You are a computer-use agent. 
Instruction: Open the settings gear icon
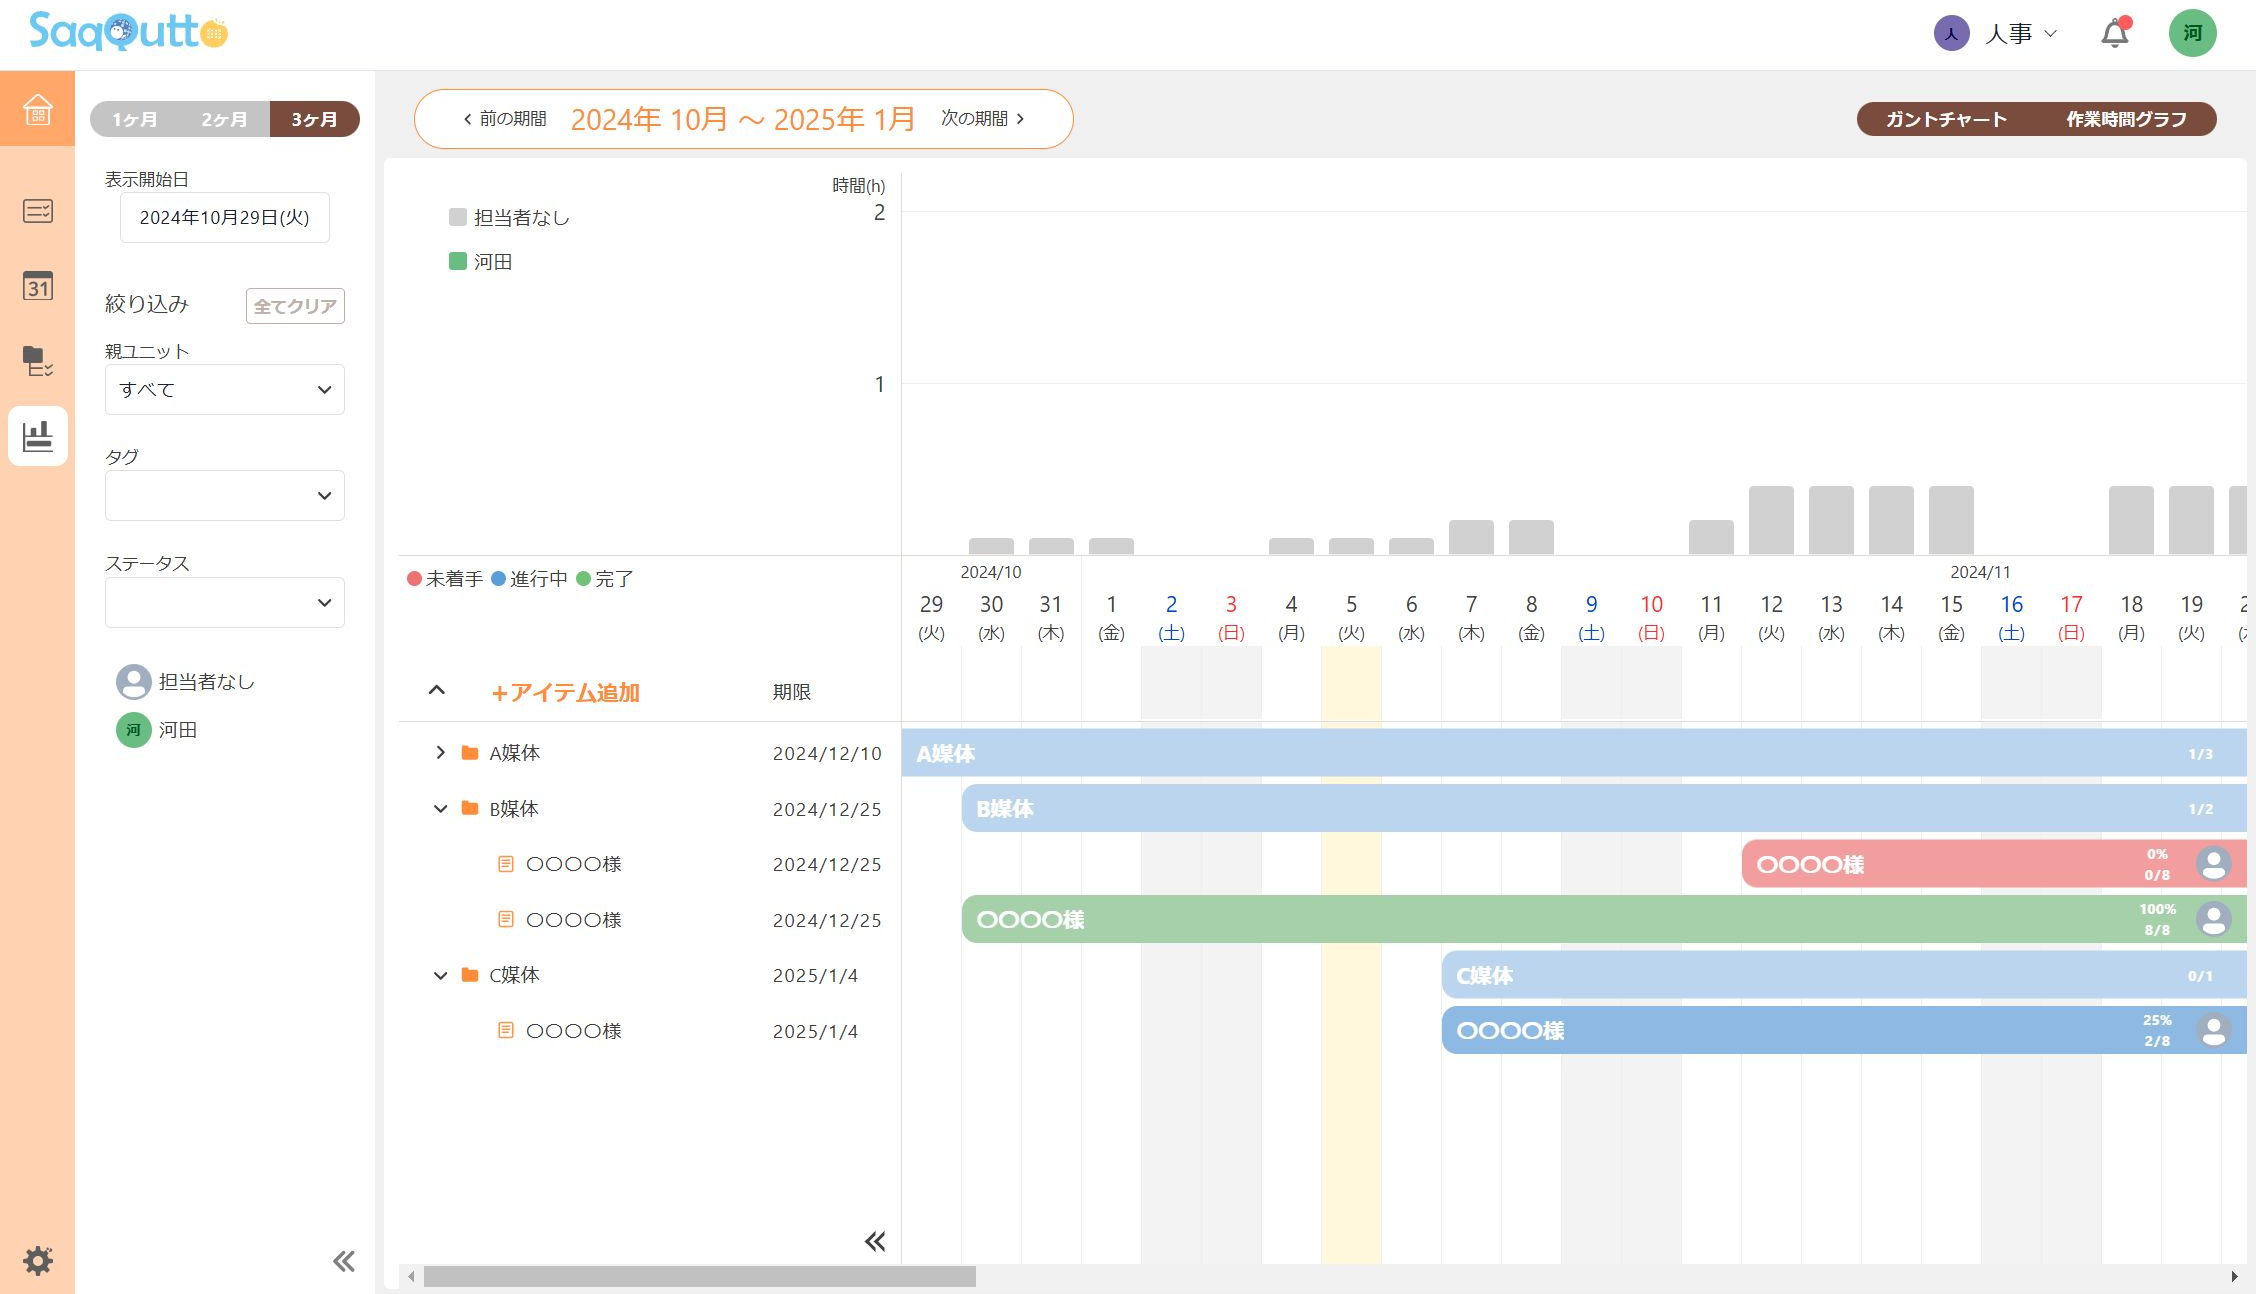click(37, 1260)
